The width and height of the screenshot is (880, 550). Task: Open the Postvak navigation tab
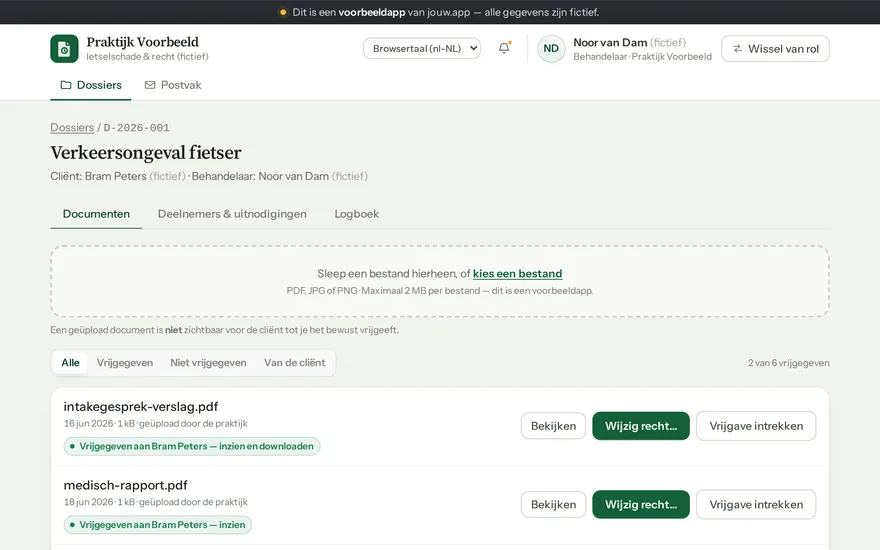(x=173, y=85)
